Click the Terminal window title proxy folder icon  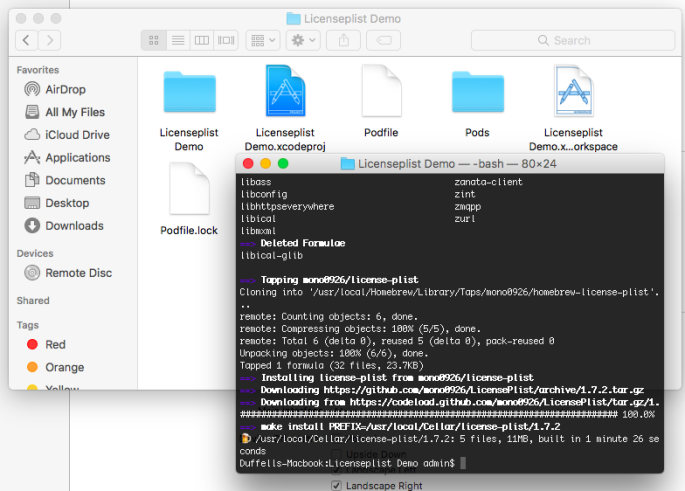pyautogui.click(x=348, y=164)
